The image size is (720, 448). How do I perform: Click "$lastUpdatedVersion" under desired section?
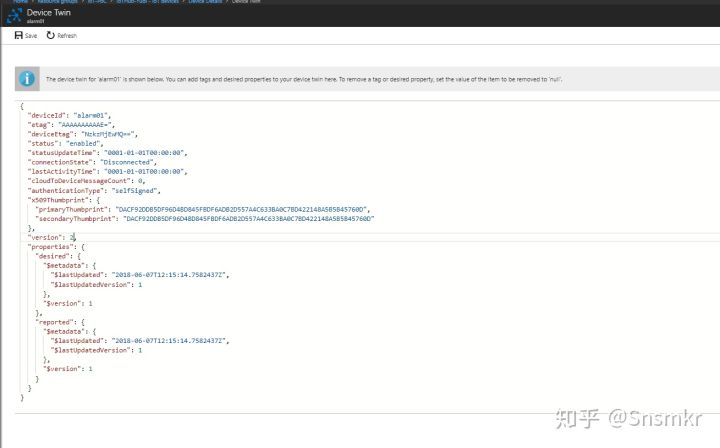[x=96, y=285]
